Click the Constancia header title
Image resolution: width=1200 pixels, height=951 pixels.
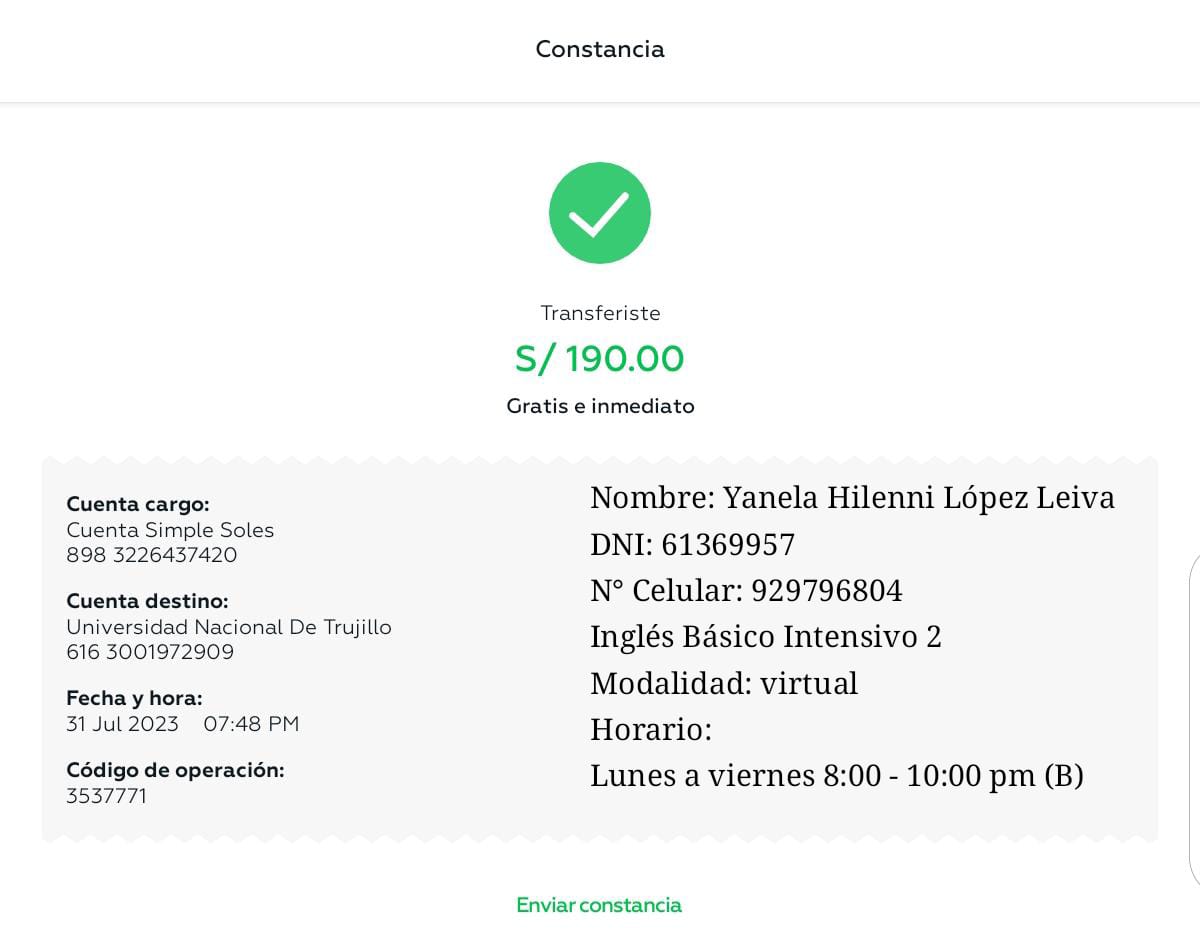click(600, 49)
